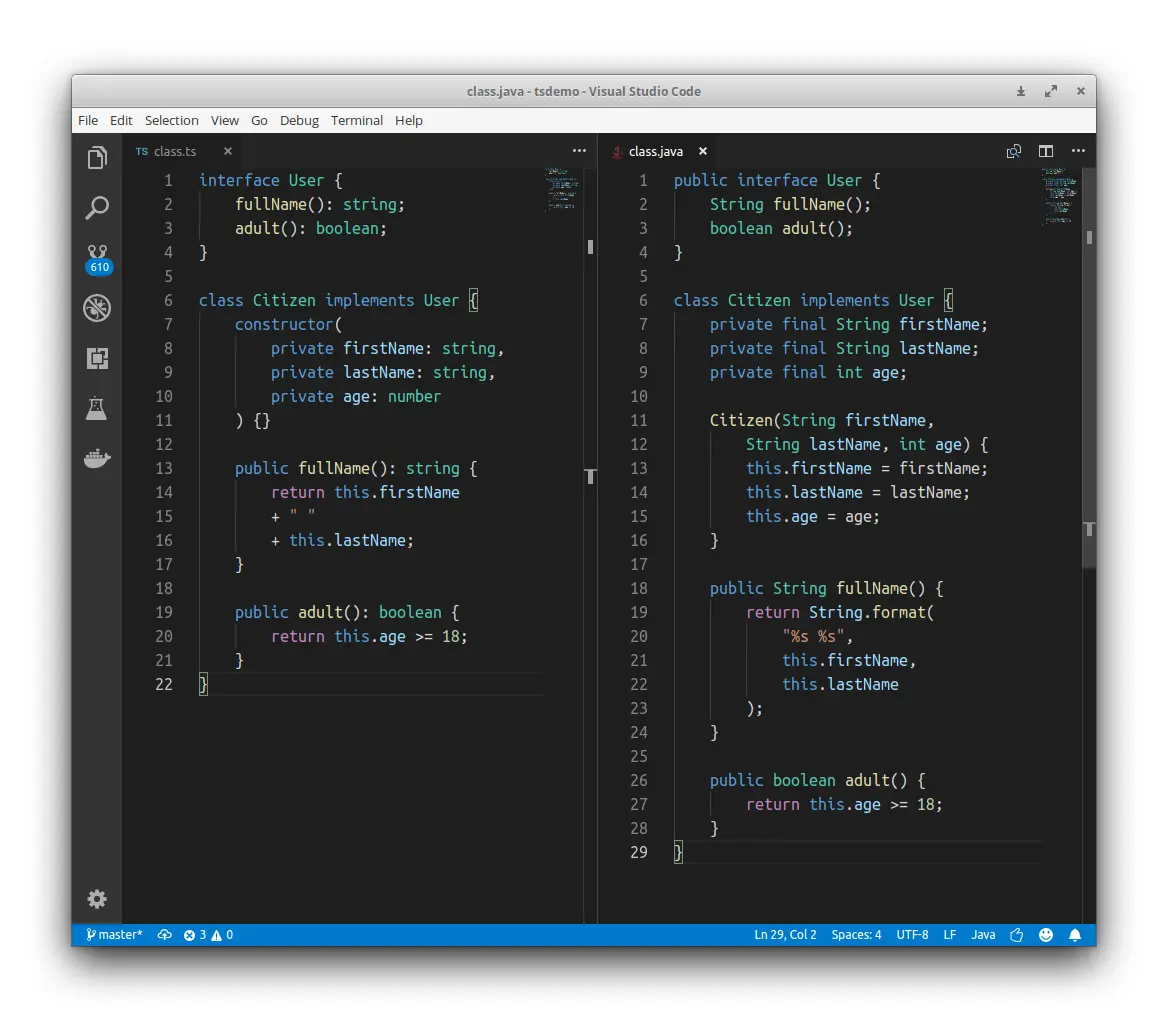Switch to the class.ts tab
The width and height of the screenshot is (1170, 1030).
pyautogui.click(x=175, y=151)
